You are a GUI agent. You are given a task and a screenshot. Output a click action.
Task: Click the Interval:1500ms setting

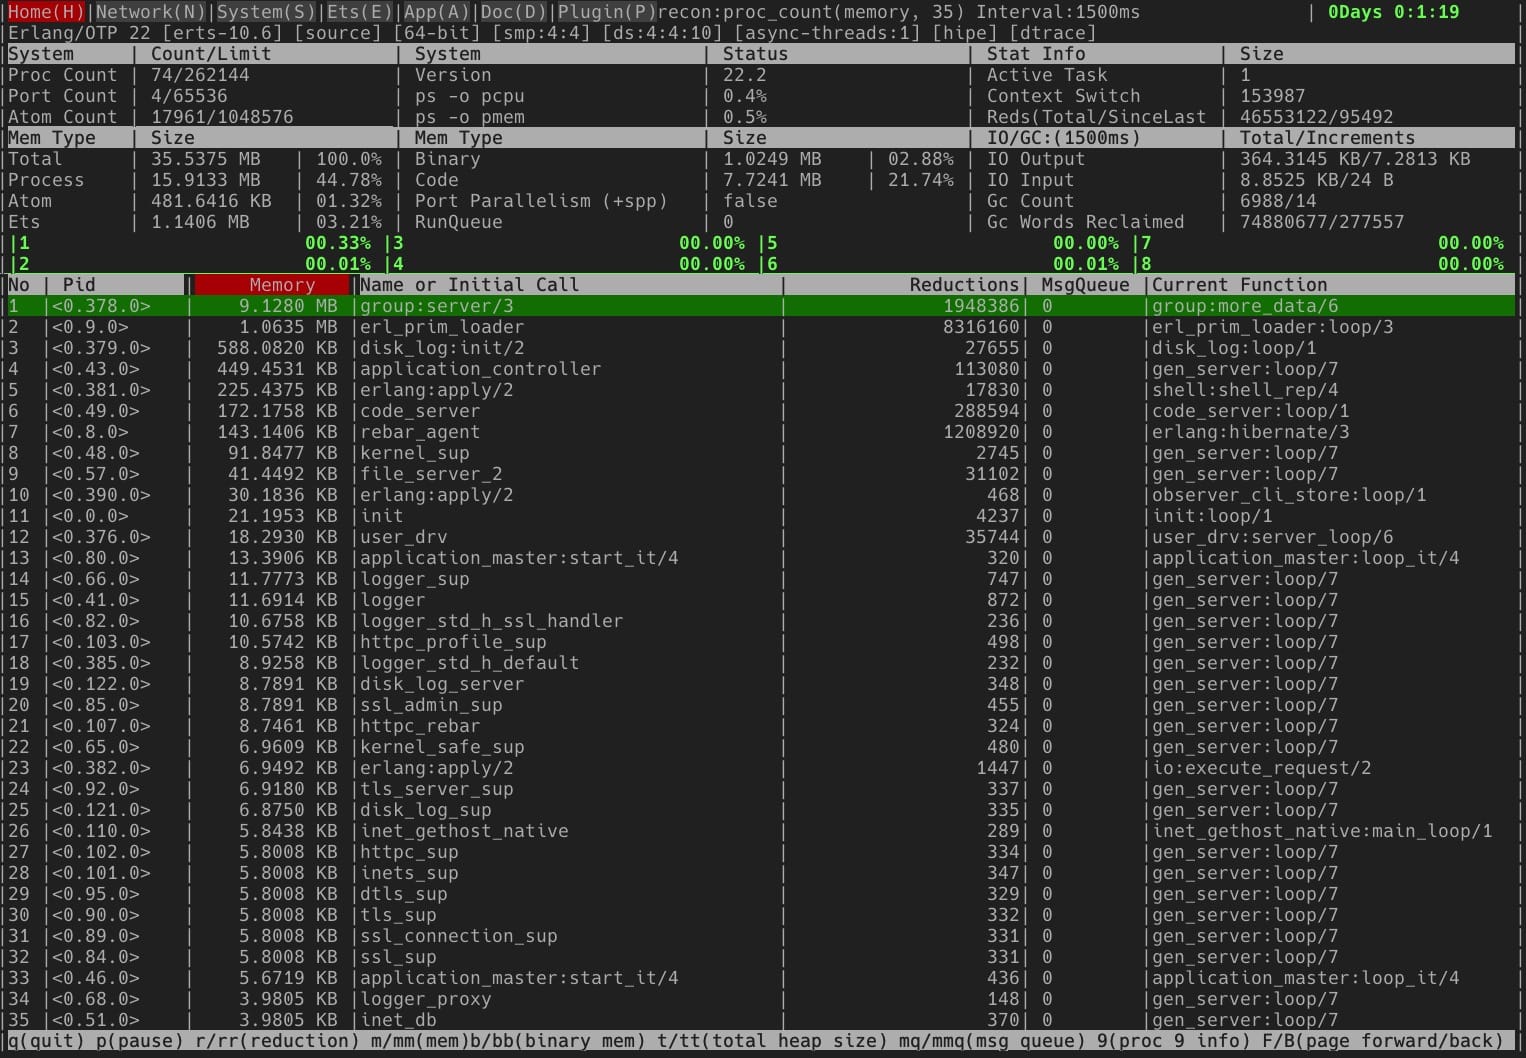1057,12
